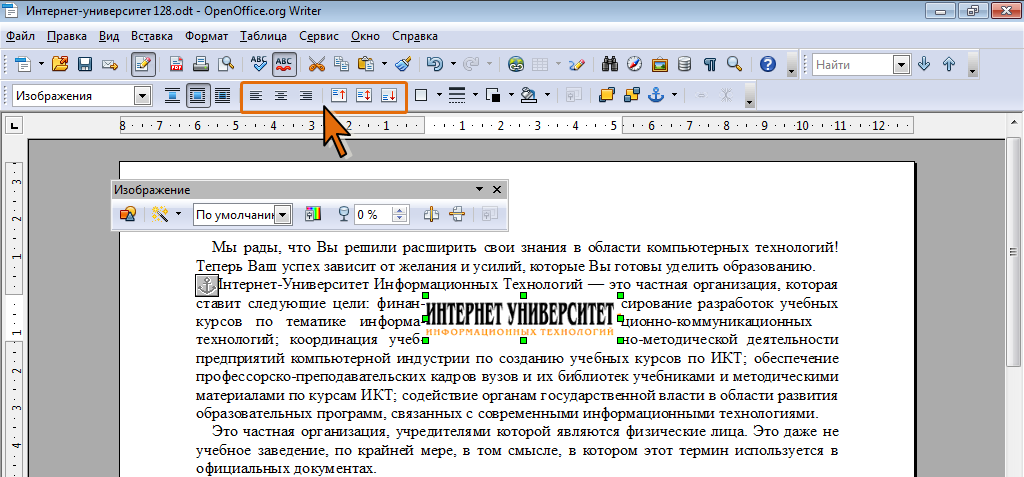The width and height of the screenshot is (1024, 477).
Task: Turn wrap off for the image
Action: [172, 96]
